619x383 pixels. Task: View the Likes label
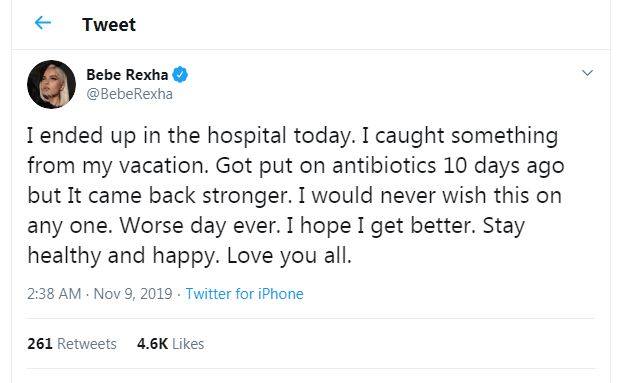click(x=188, y=344)
